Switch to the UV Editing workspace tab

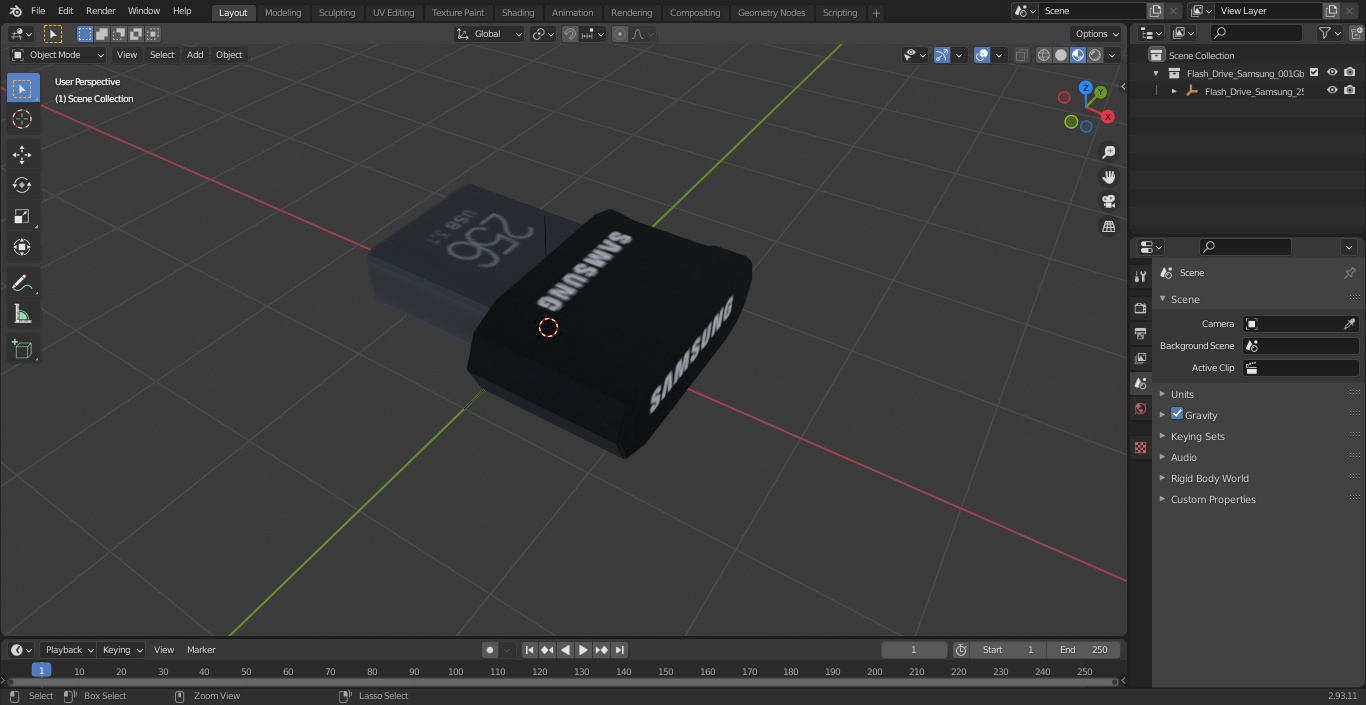point(393,12)
